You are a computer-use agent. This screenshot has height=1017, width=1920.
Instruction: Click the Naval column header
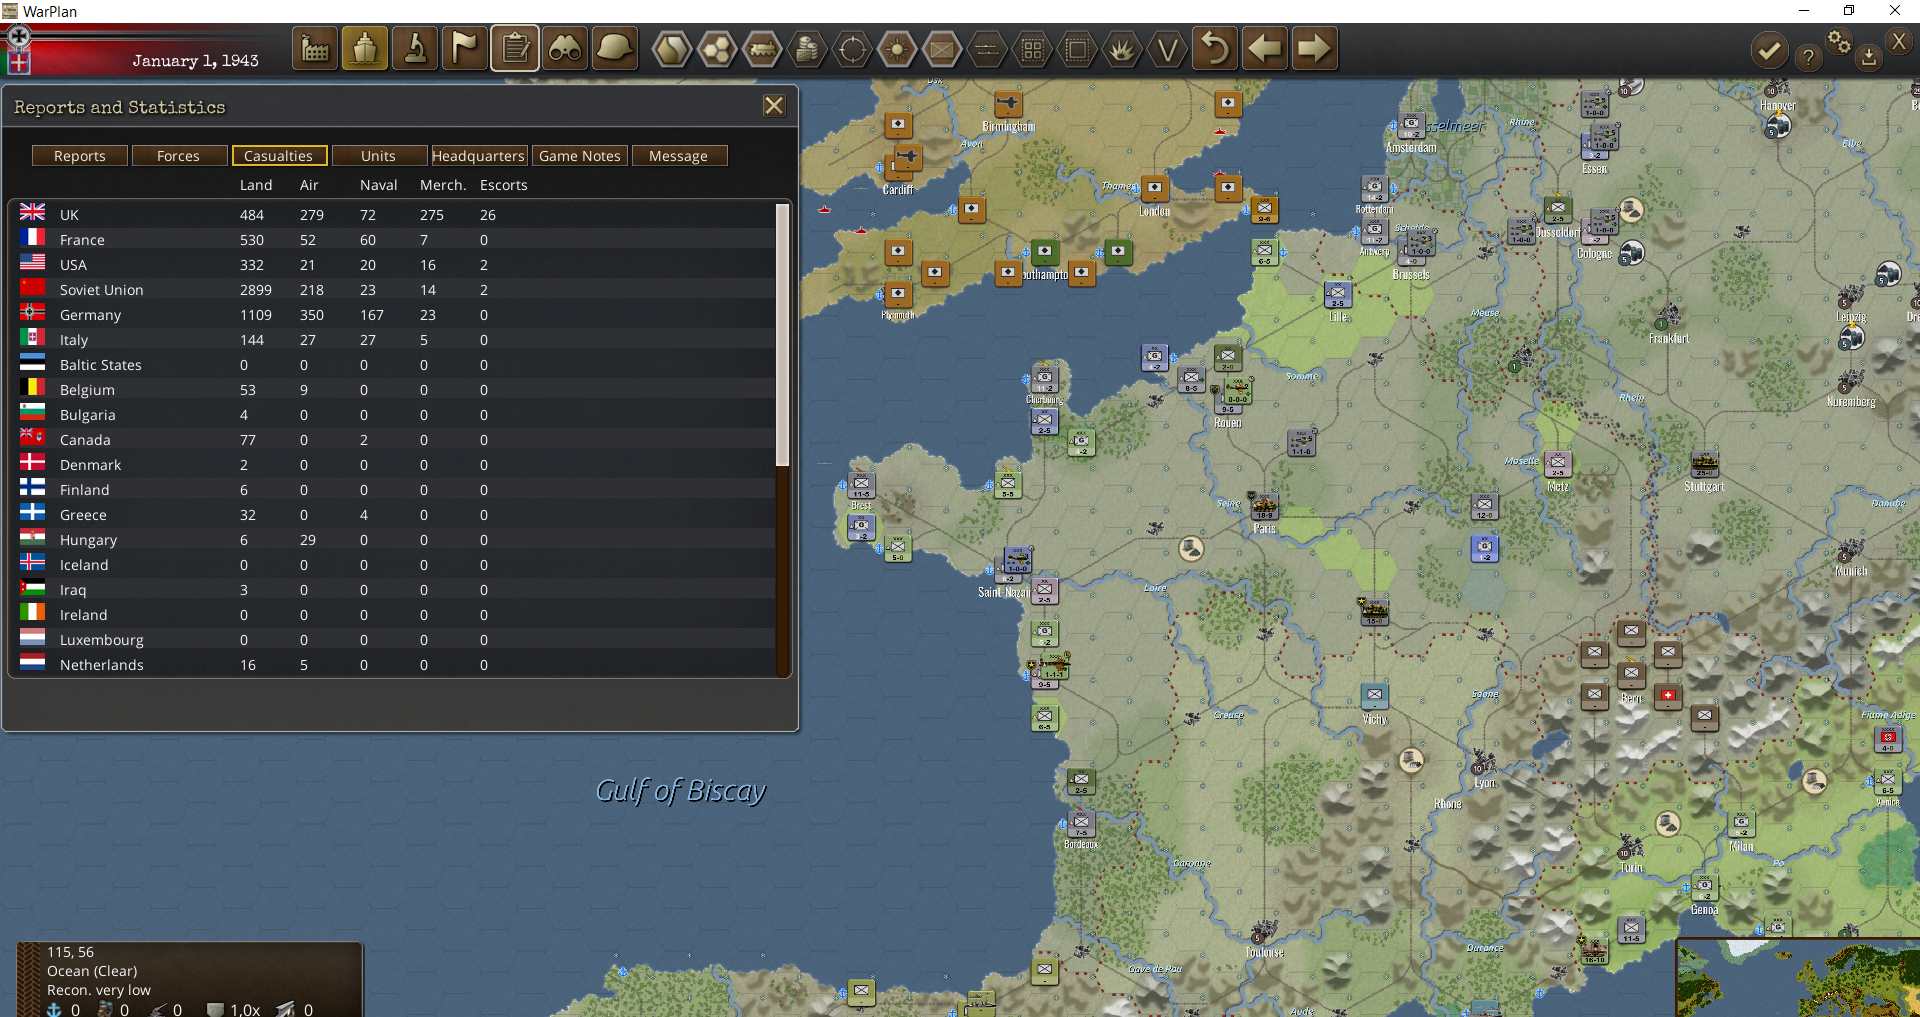tap(379, 185)
